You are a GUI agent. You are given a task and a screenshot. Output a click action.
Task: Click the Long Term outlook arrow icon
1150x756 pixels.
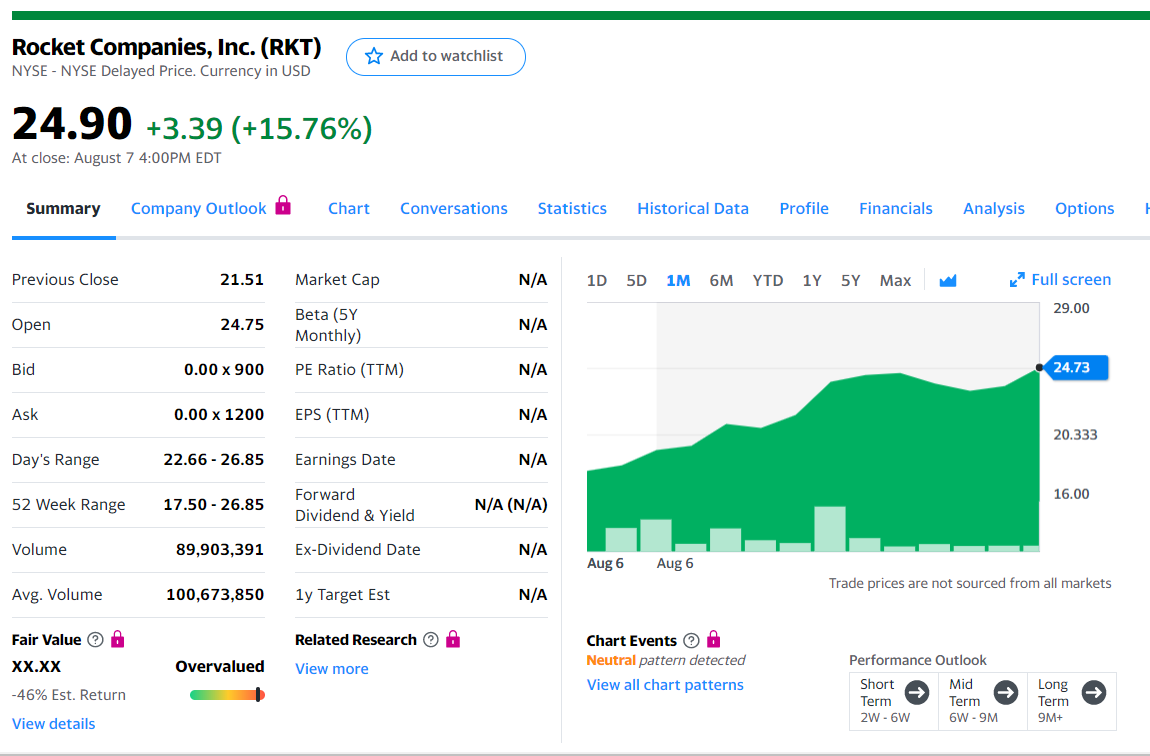(x=1094, y=692)
